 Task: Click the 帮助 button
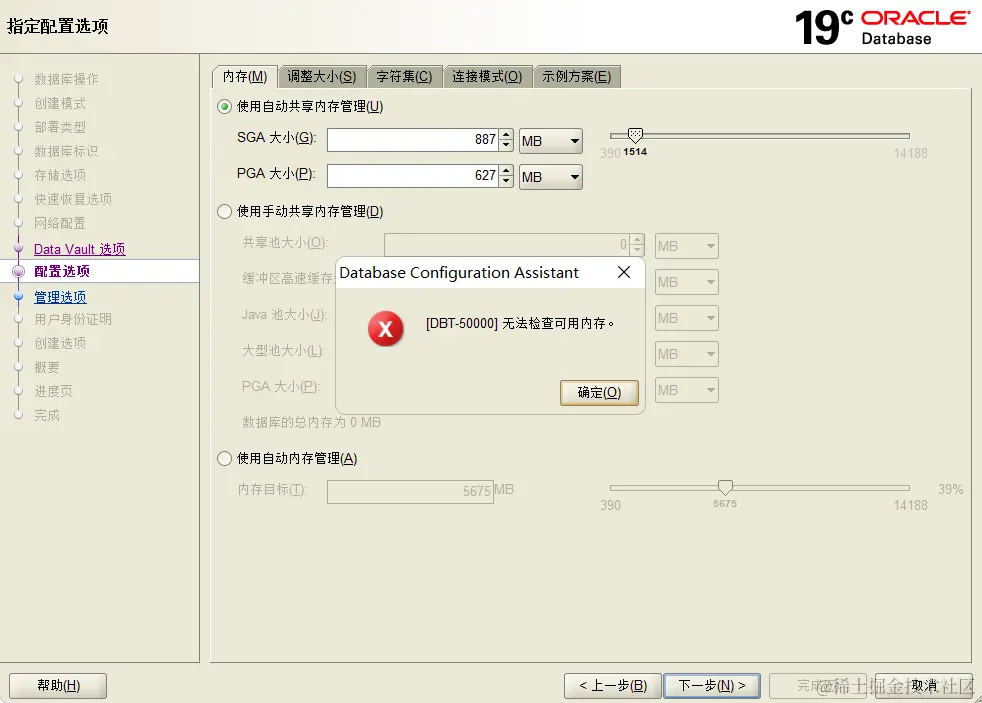[57, 686]
